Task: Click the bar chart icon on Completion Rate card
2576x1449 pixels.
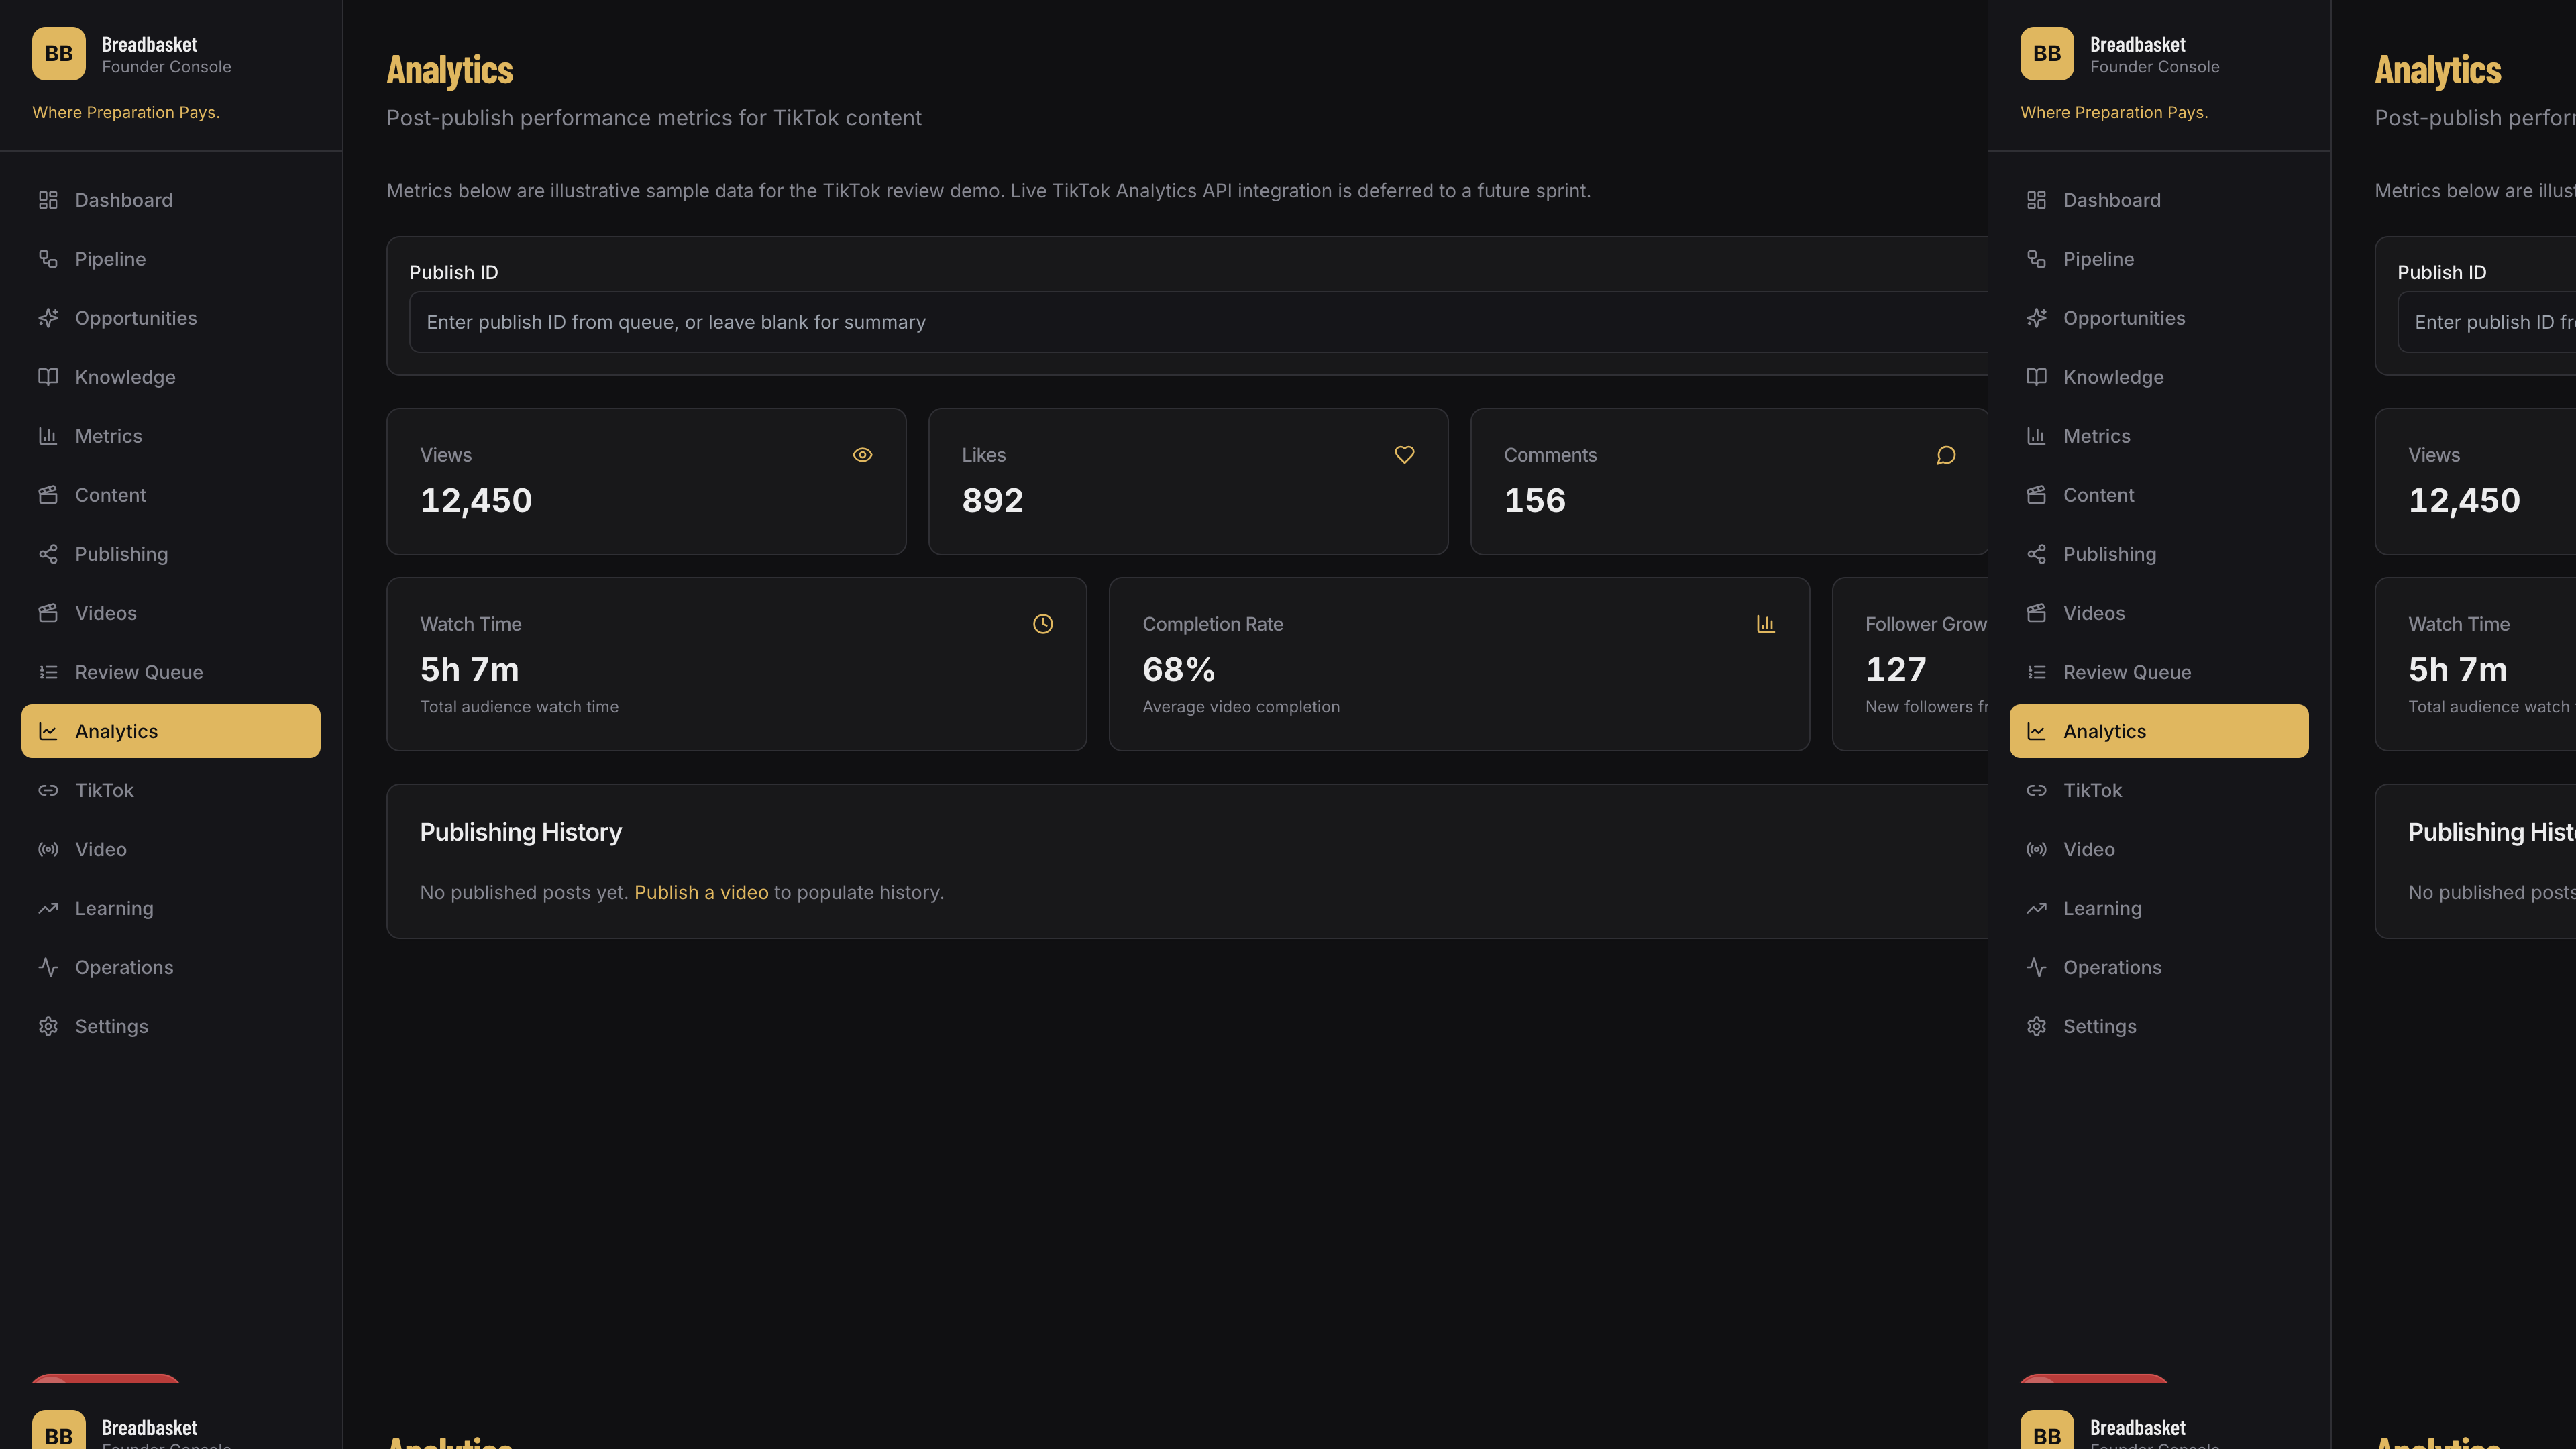Action: 1766,624
